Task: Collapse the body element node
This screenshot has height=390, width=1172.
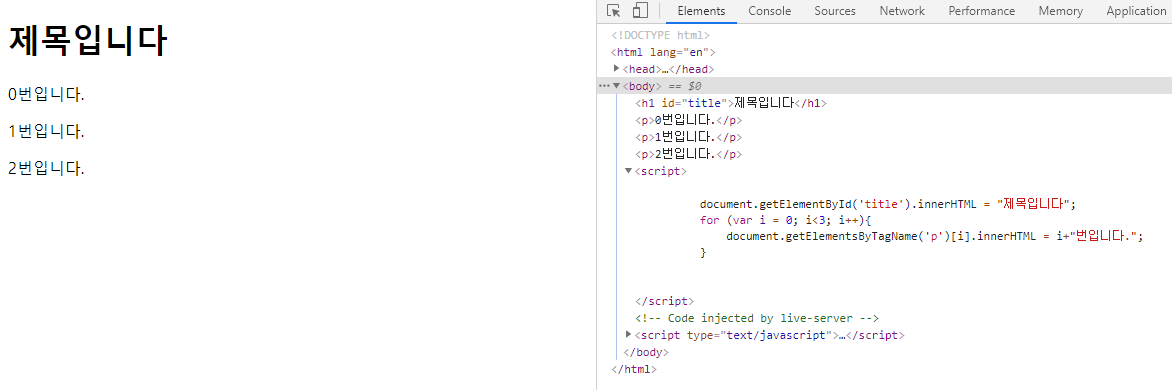Action: click(617, 86)
